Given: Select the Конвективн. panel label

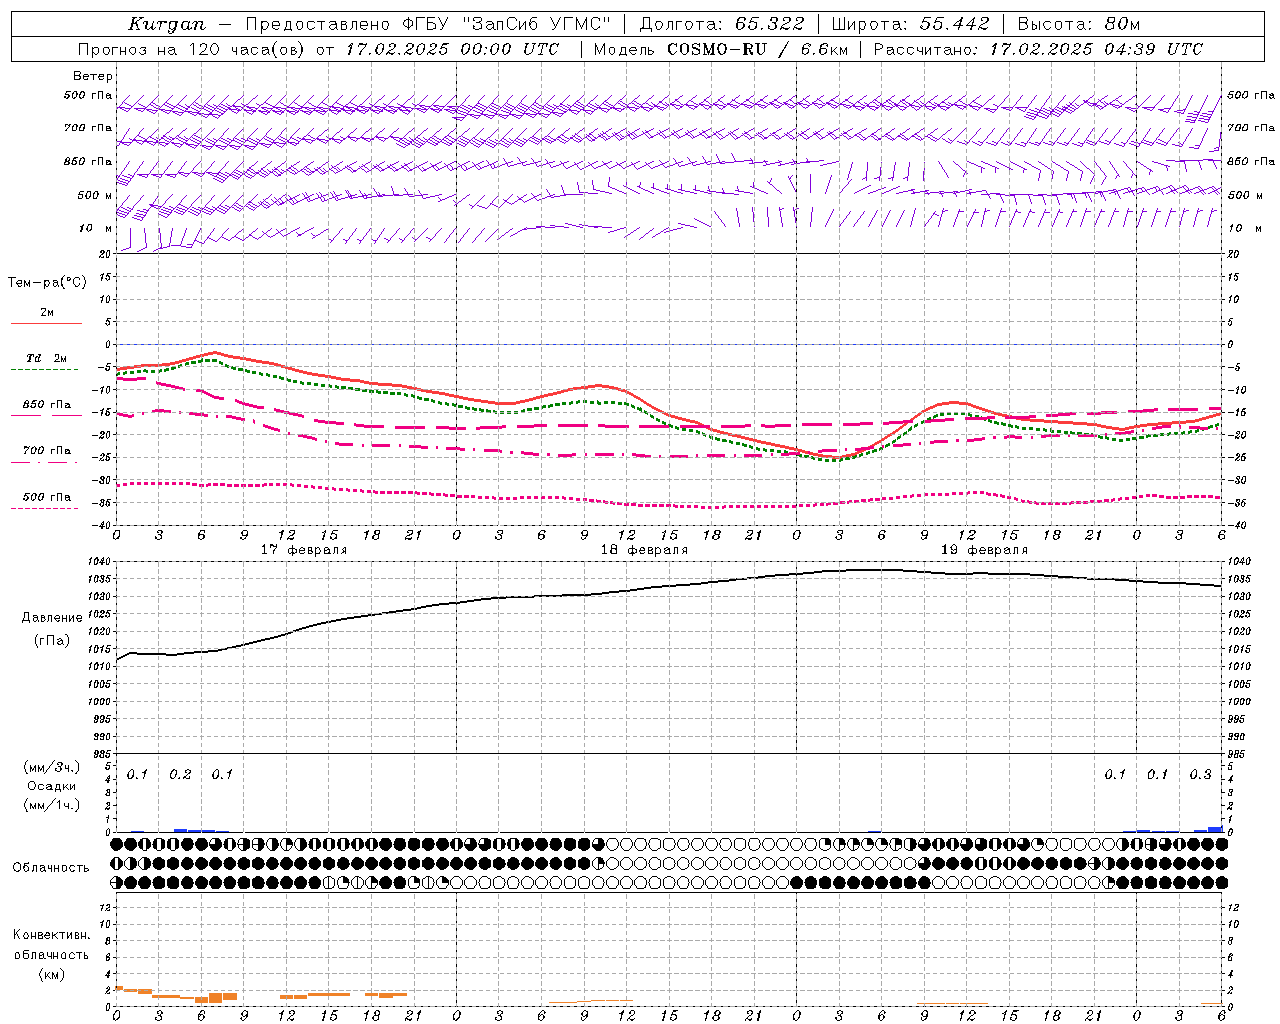Looking at the screenshot, I should [x=51, y=935].
